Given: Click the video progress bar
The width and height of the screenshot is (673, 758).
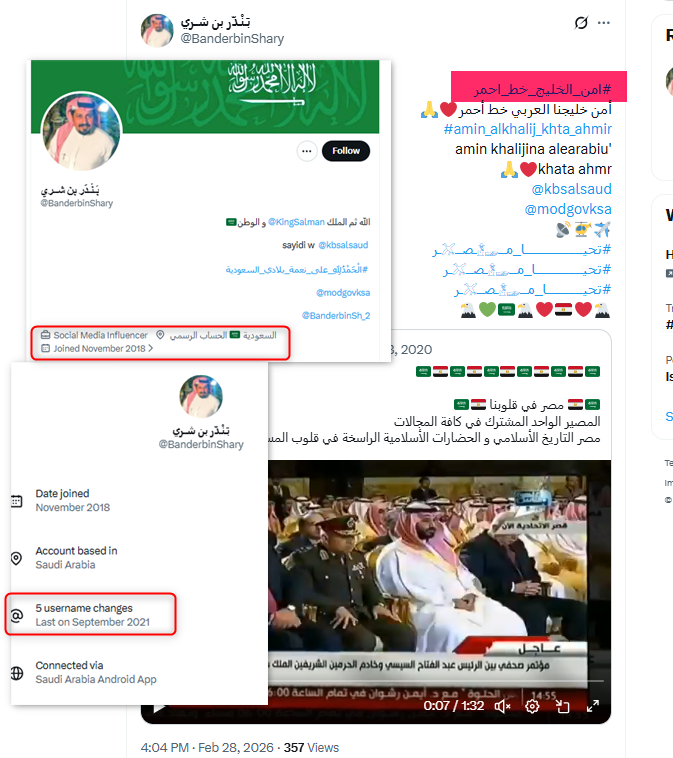Looking at the screenshot, I should point(435,681).
